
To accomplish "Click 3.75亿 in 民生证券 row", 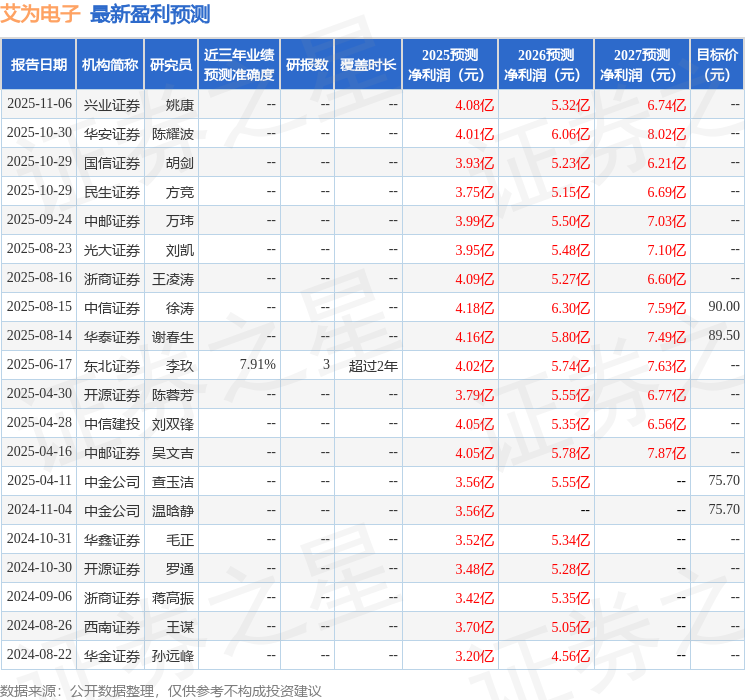I will tap(475, 192).
